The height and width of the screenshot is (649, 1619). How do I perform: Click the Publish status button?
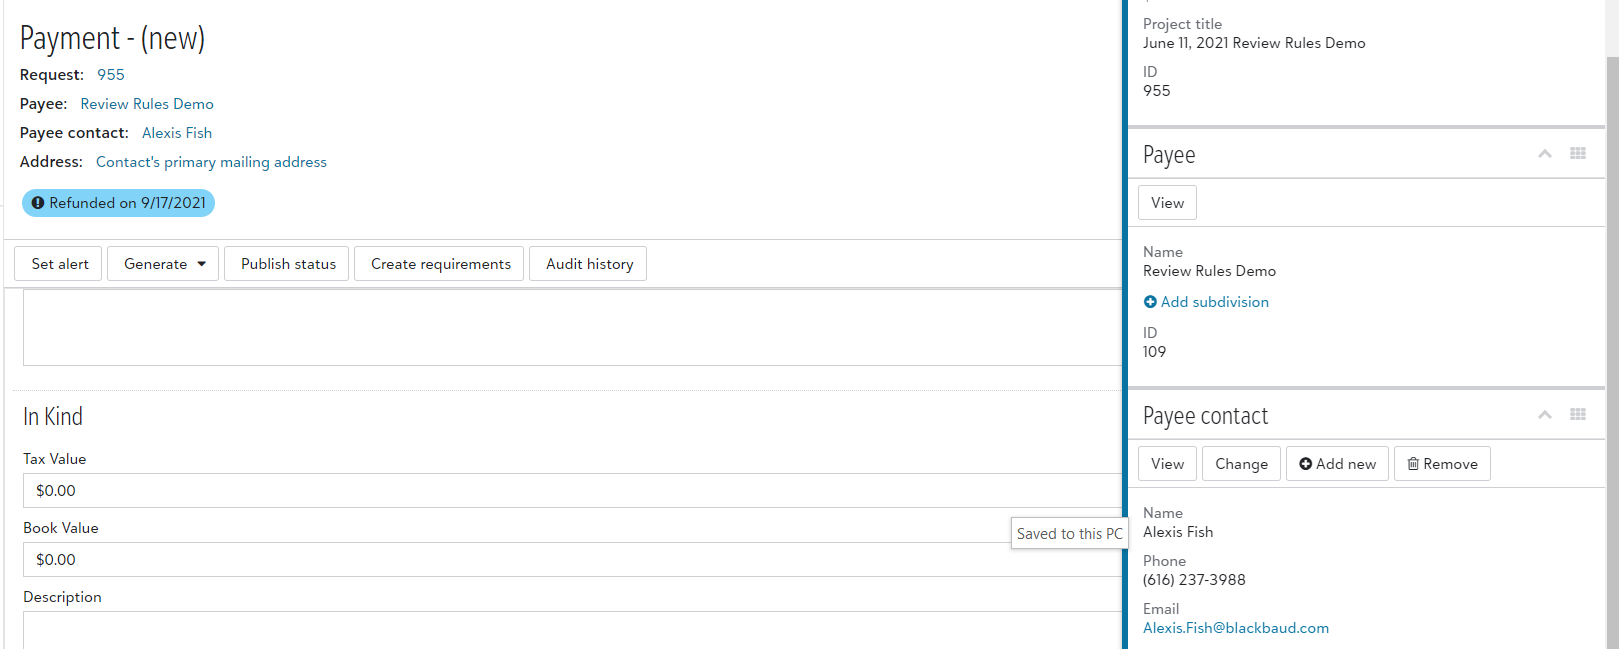(x=288, y=264)
